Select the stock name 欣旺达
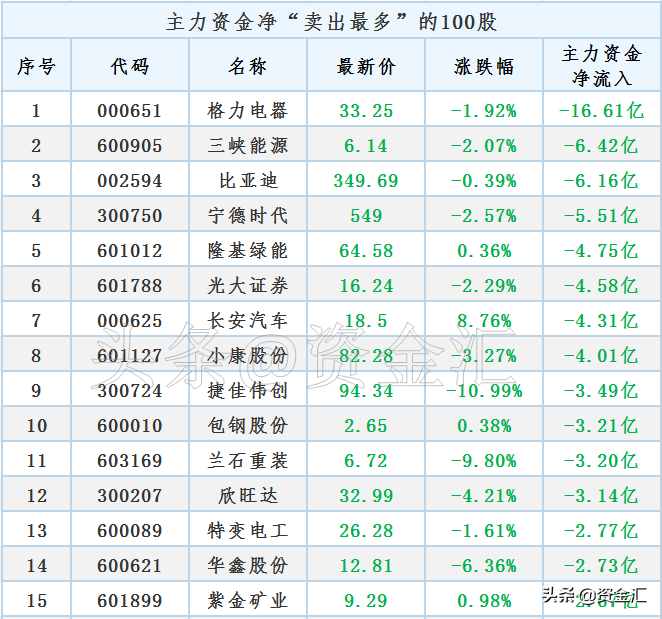The image size is (662, 619). tap(248, 496)
